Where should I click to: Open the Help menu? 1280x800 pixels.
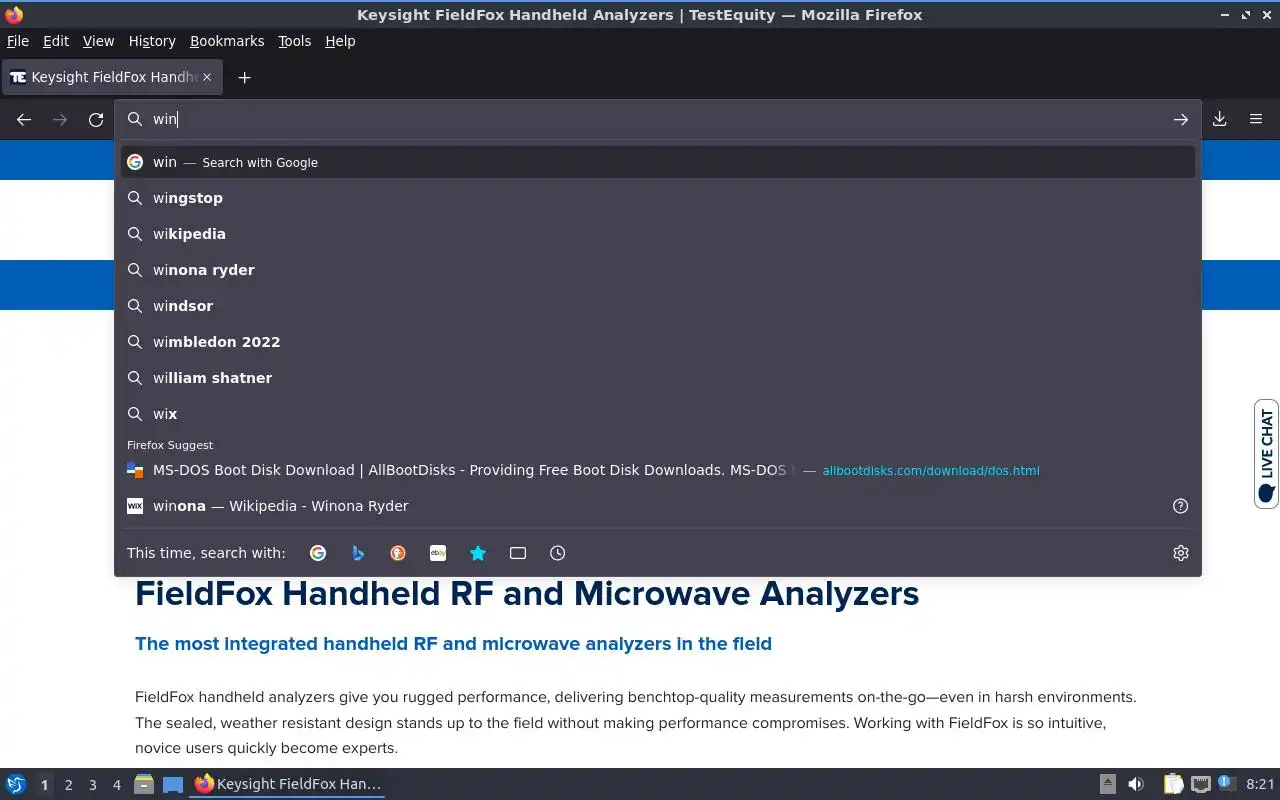(x=340, y=41)
